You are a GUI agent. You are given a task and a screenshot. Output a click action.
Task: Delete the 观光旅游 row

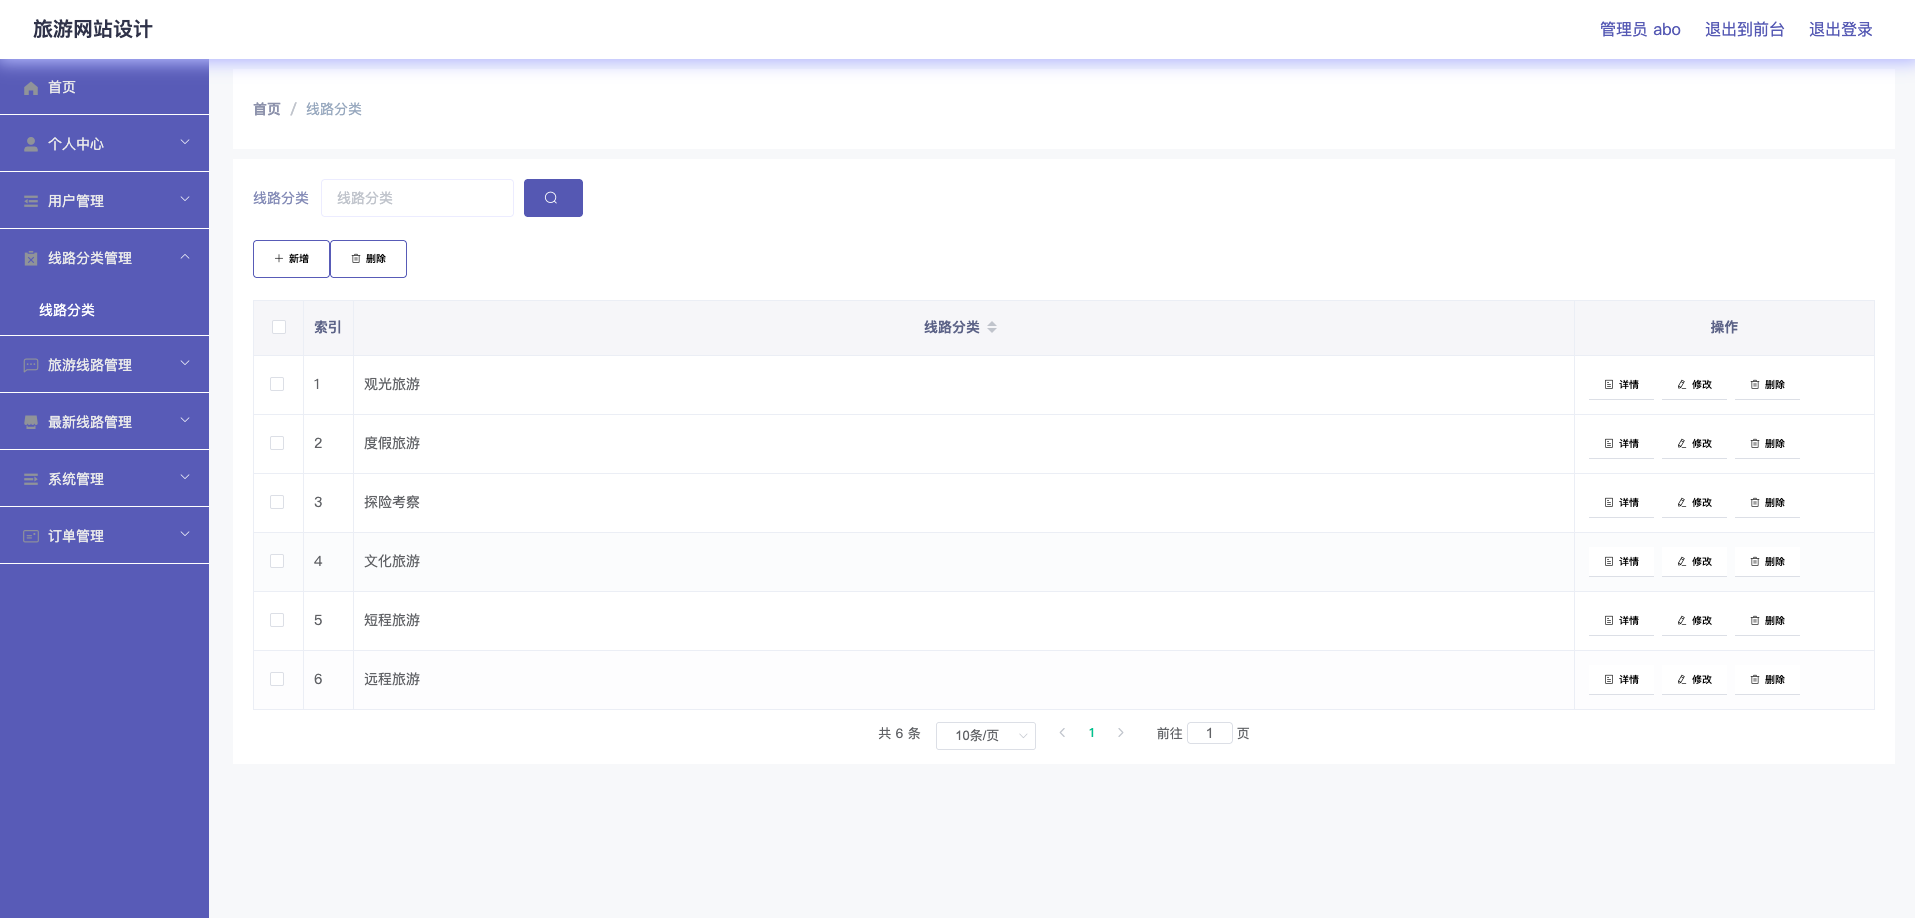point(1767,384)
